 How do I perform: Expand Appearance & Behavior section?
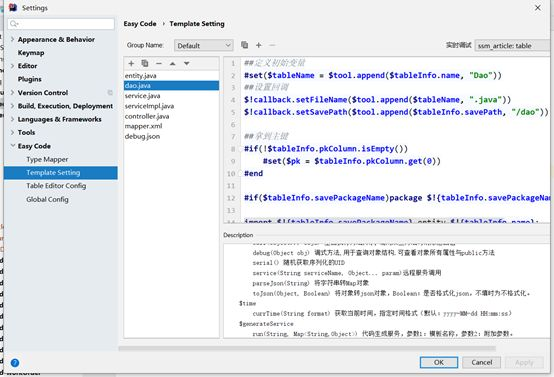pos(12,39)
